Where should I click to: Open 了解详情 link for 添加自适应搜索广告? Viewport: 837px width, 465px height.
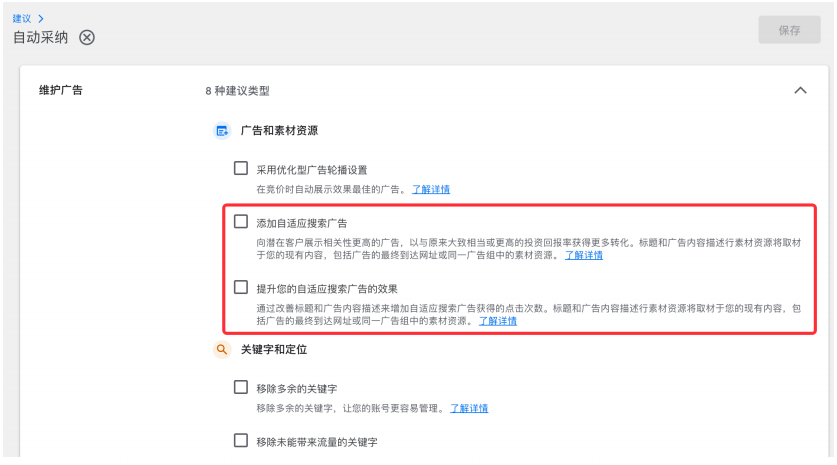(584, 255)
